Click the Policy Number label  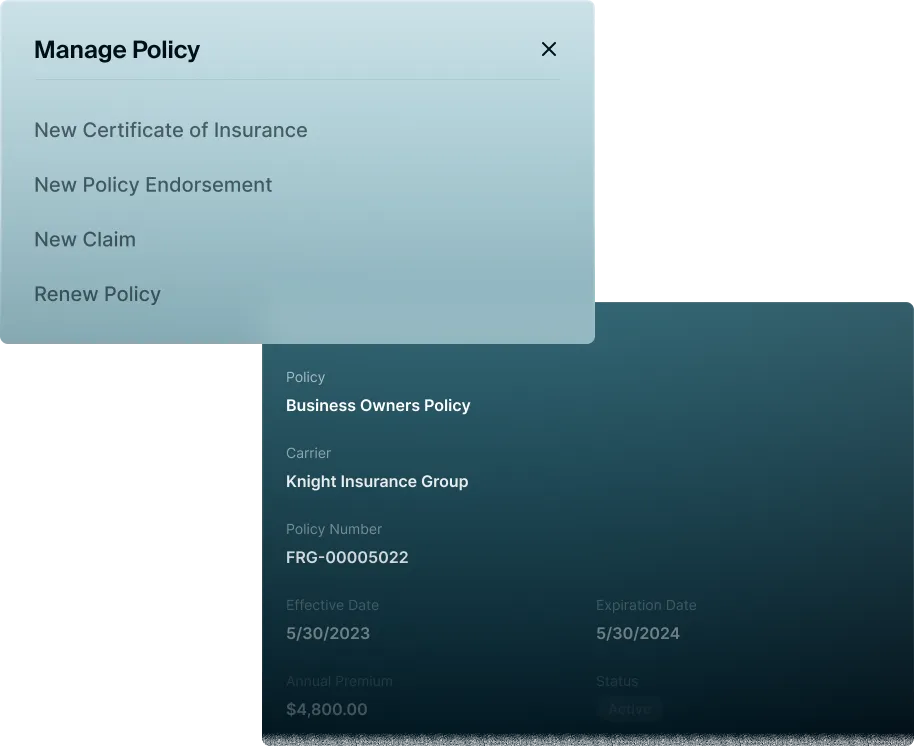tap(334, 529)
